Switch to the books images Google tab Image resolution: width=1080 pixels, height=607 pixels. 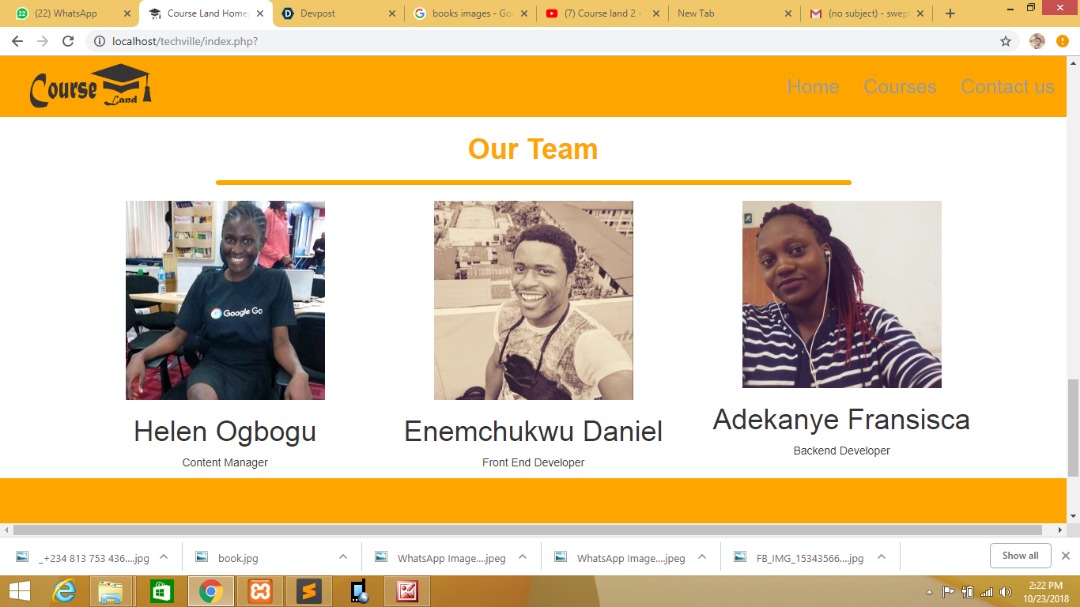pos(471,13)
